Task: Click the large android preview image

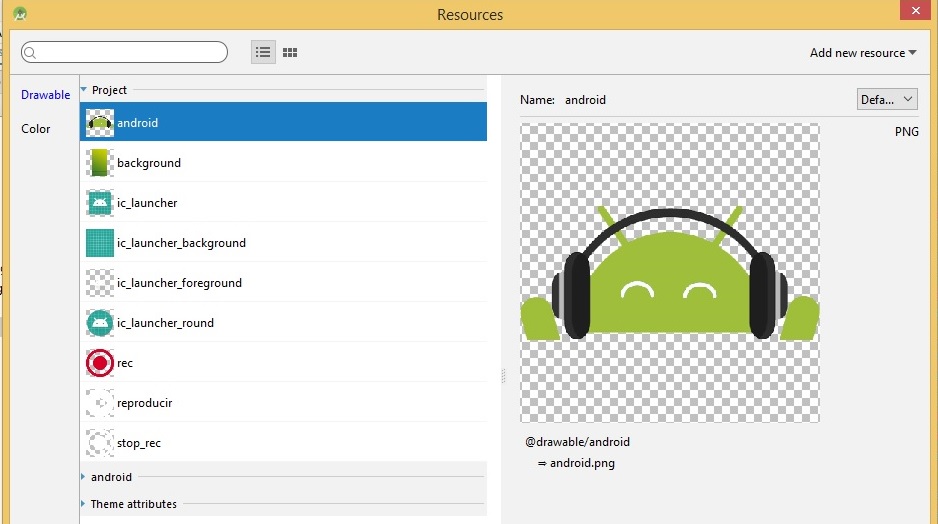Action: coord(670,272)
